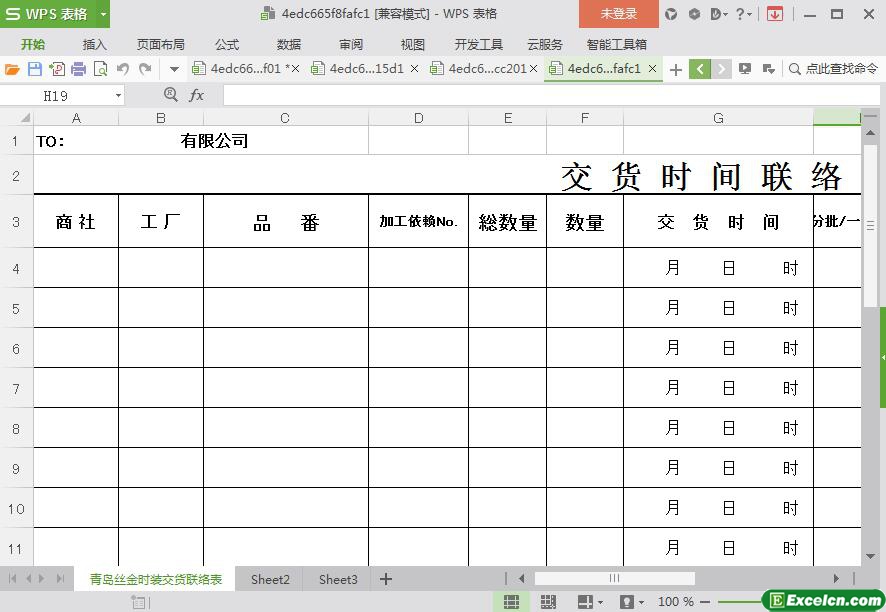This screenshot has height=612, width=886.
Task: Close the 4edc6...fafc1 document tab
Action: pyautogui.click(x=652, y=69)
